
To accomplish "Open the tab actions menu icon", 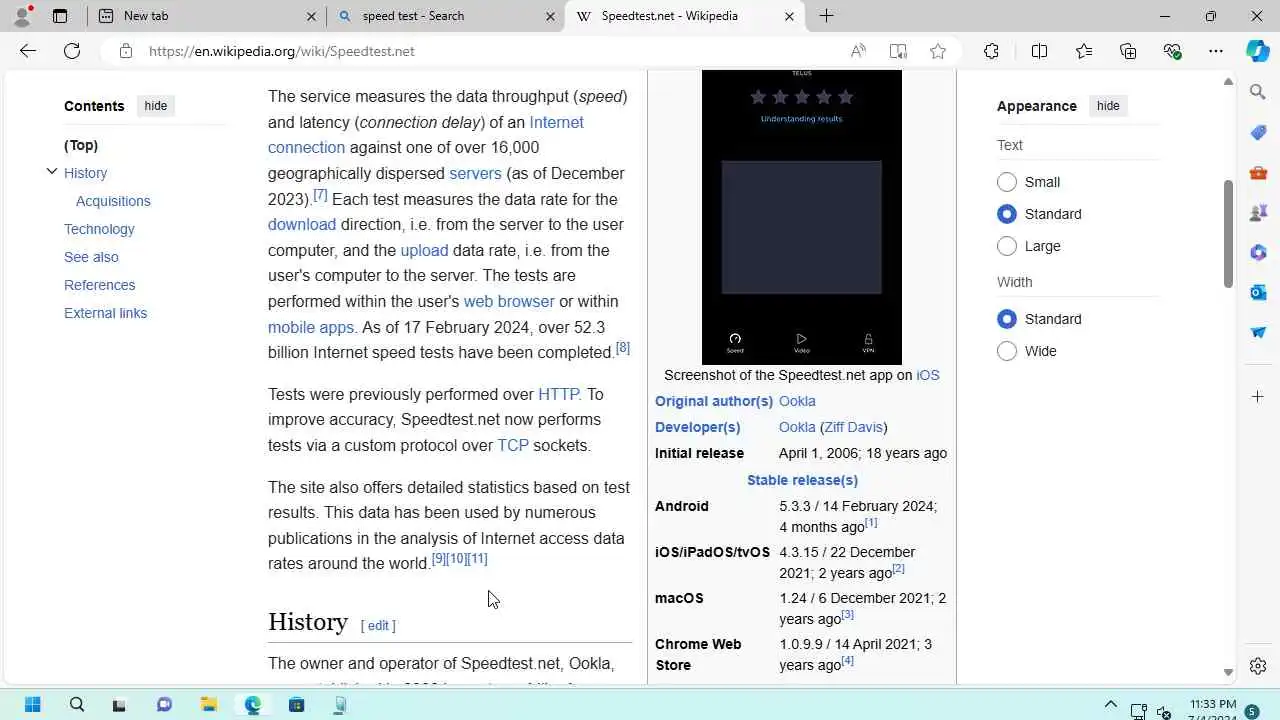I will (60, 16).
